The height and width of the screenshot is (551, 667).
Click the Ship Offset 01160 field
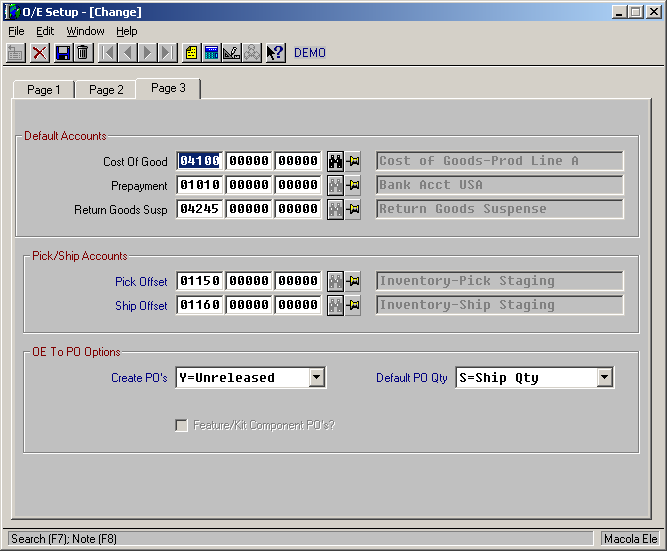tap(199, 305)
